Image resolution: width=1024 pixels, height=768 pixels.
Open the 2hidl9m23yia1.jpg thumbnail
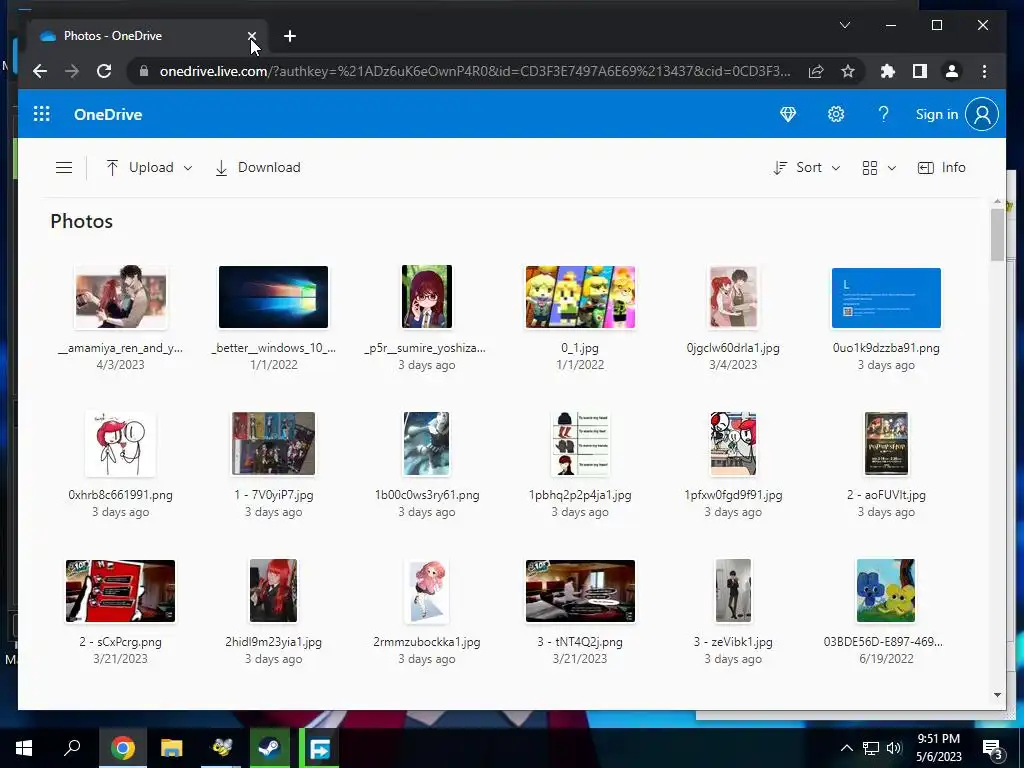coord(274,591)
